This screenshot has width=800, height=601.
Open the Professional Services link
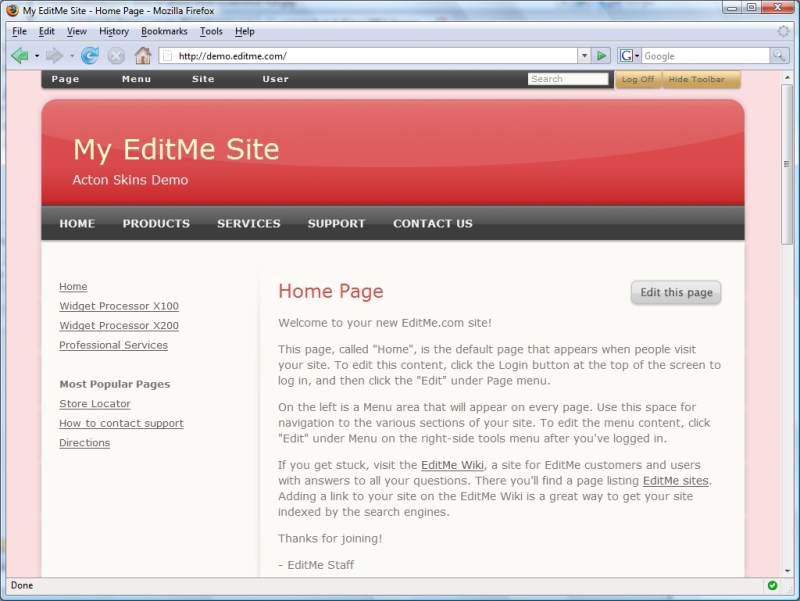(x=113, y=345)
